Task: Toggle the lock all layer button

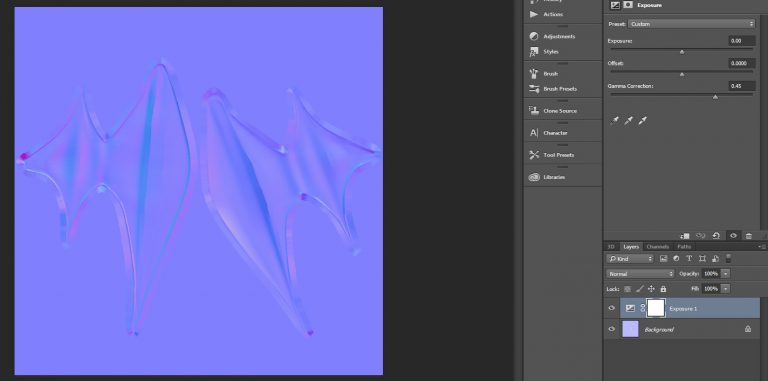Action: pos(663,289)
